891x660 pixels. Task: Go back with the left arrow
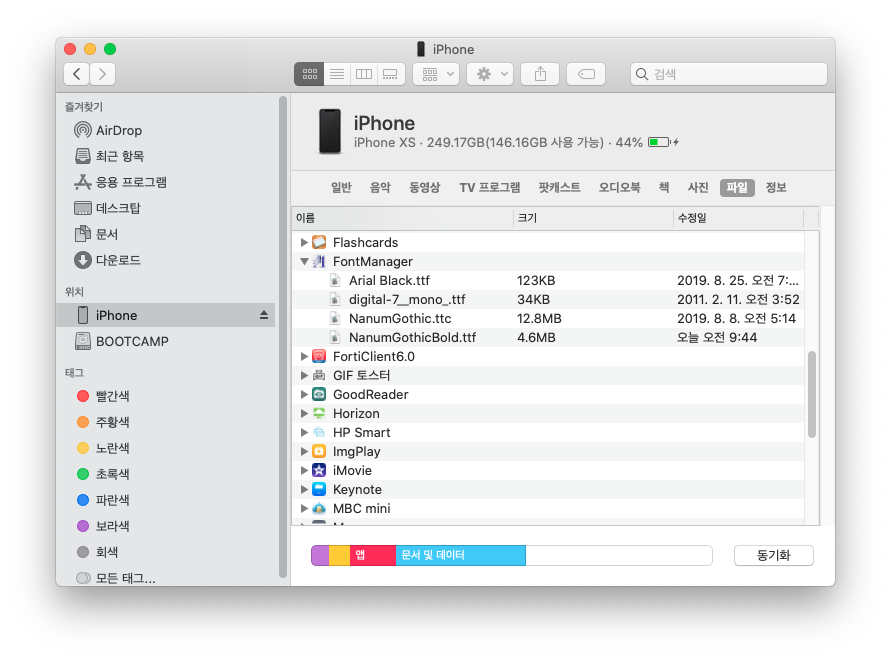tap(77, 74)
